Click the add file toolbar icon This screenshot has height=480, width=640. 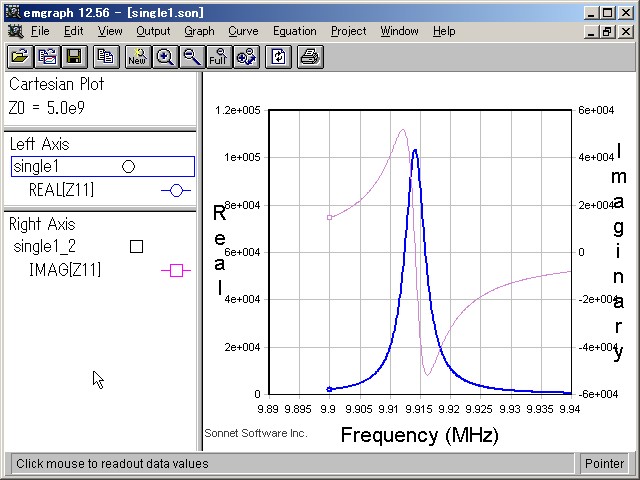[x=47, y=57]
